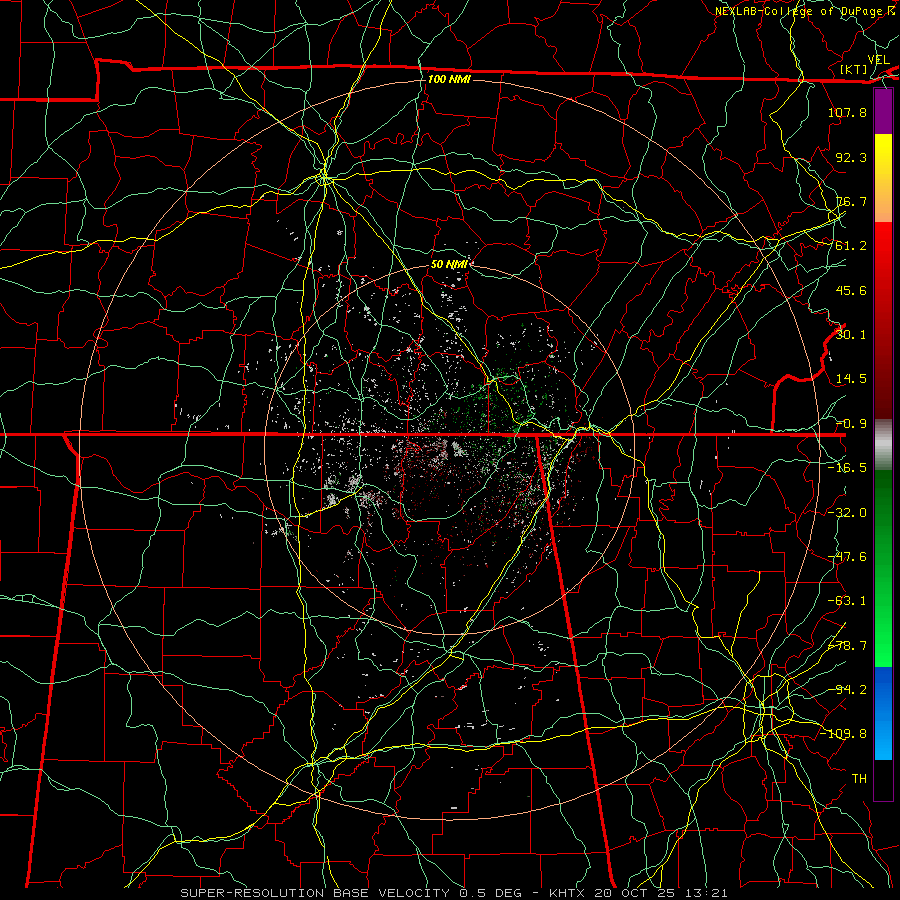This screenshot has width=900, height=900.
Task: Click the SUPER-RESOLUTION BASE VELOCITY caption text
Action: [315, 893]
